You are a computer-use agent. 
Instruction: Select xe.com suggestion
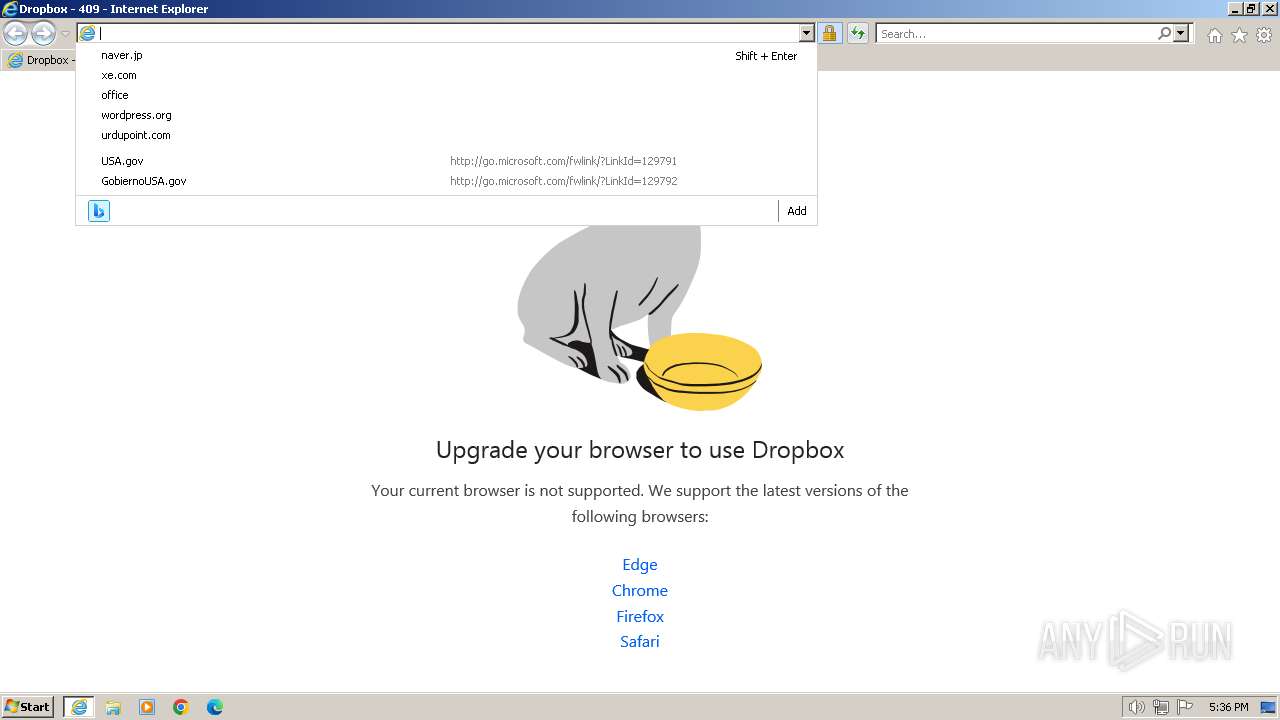click(x=446, y=75)
